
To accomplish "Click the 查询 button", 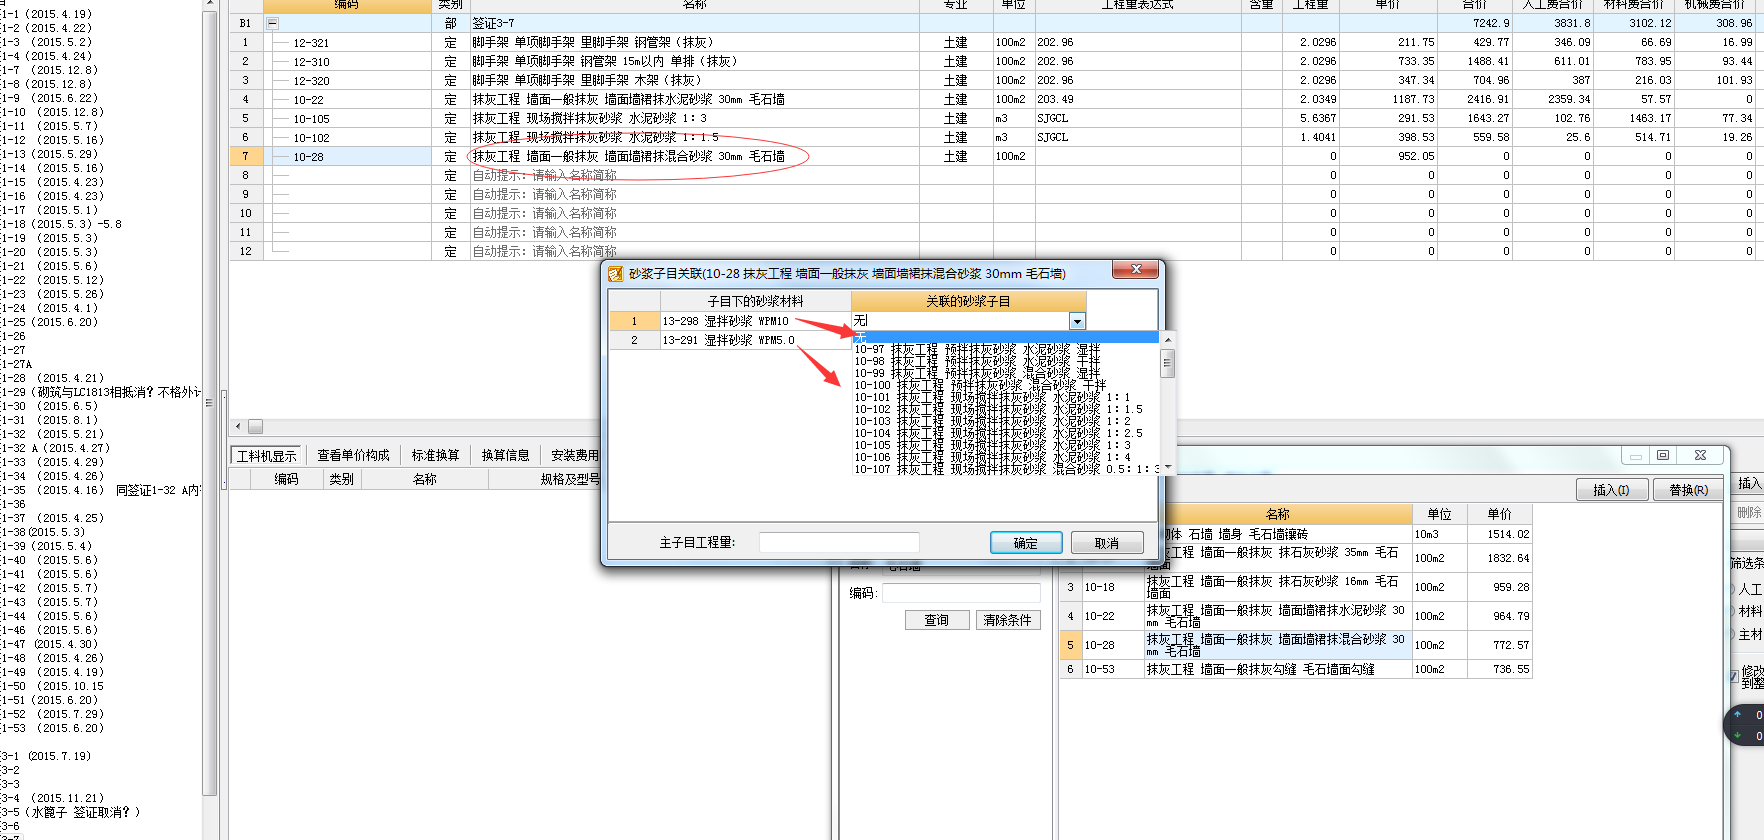I will pos(937,620).
